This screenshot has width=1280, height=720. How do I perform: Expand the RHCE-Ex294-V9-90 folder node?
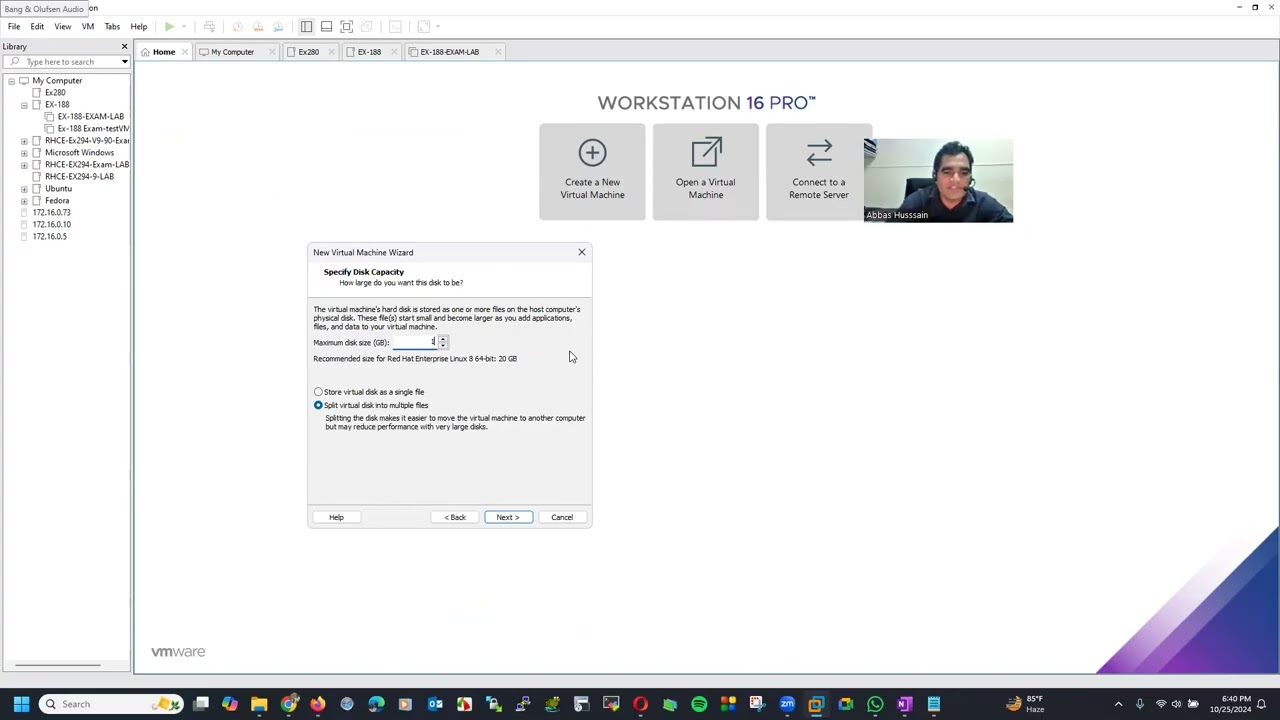[x=24, y=141]
